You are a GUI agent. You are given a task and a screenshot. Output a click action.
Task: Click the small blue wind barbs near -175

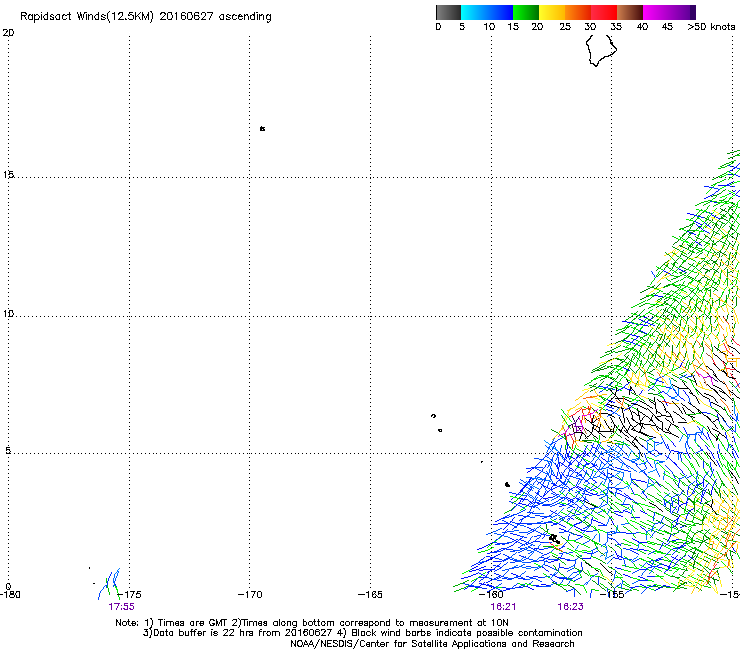tap(109, 583)
